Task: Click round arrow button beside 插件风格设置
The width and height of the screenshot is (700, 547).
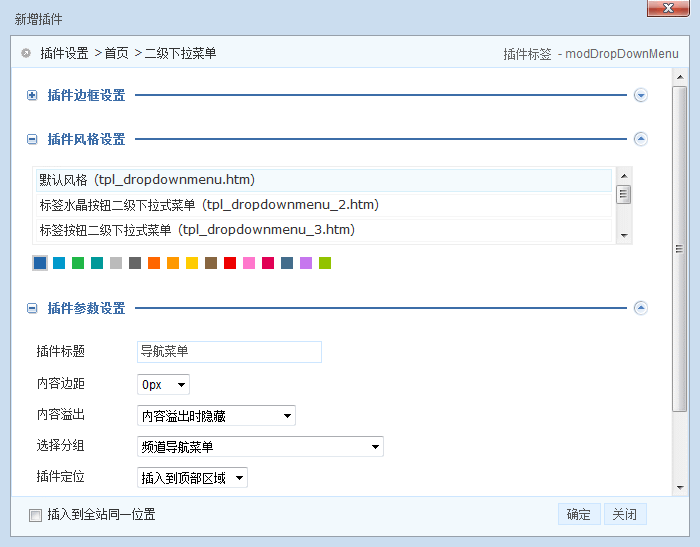Action: tap(641, 140)
